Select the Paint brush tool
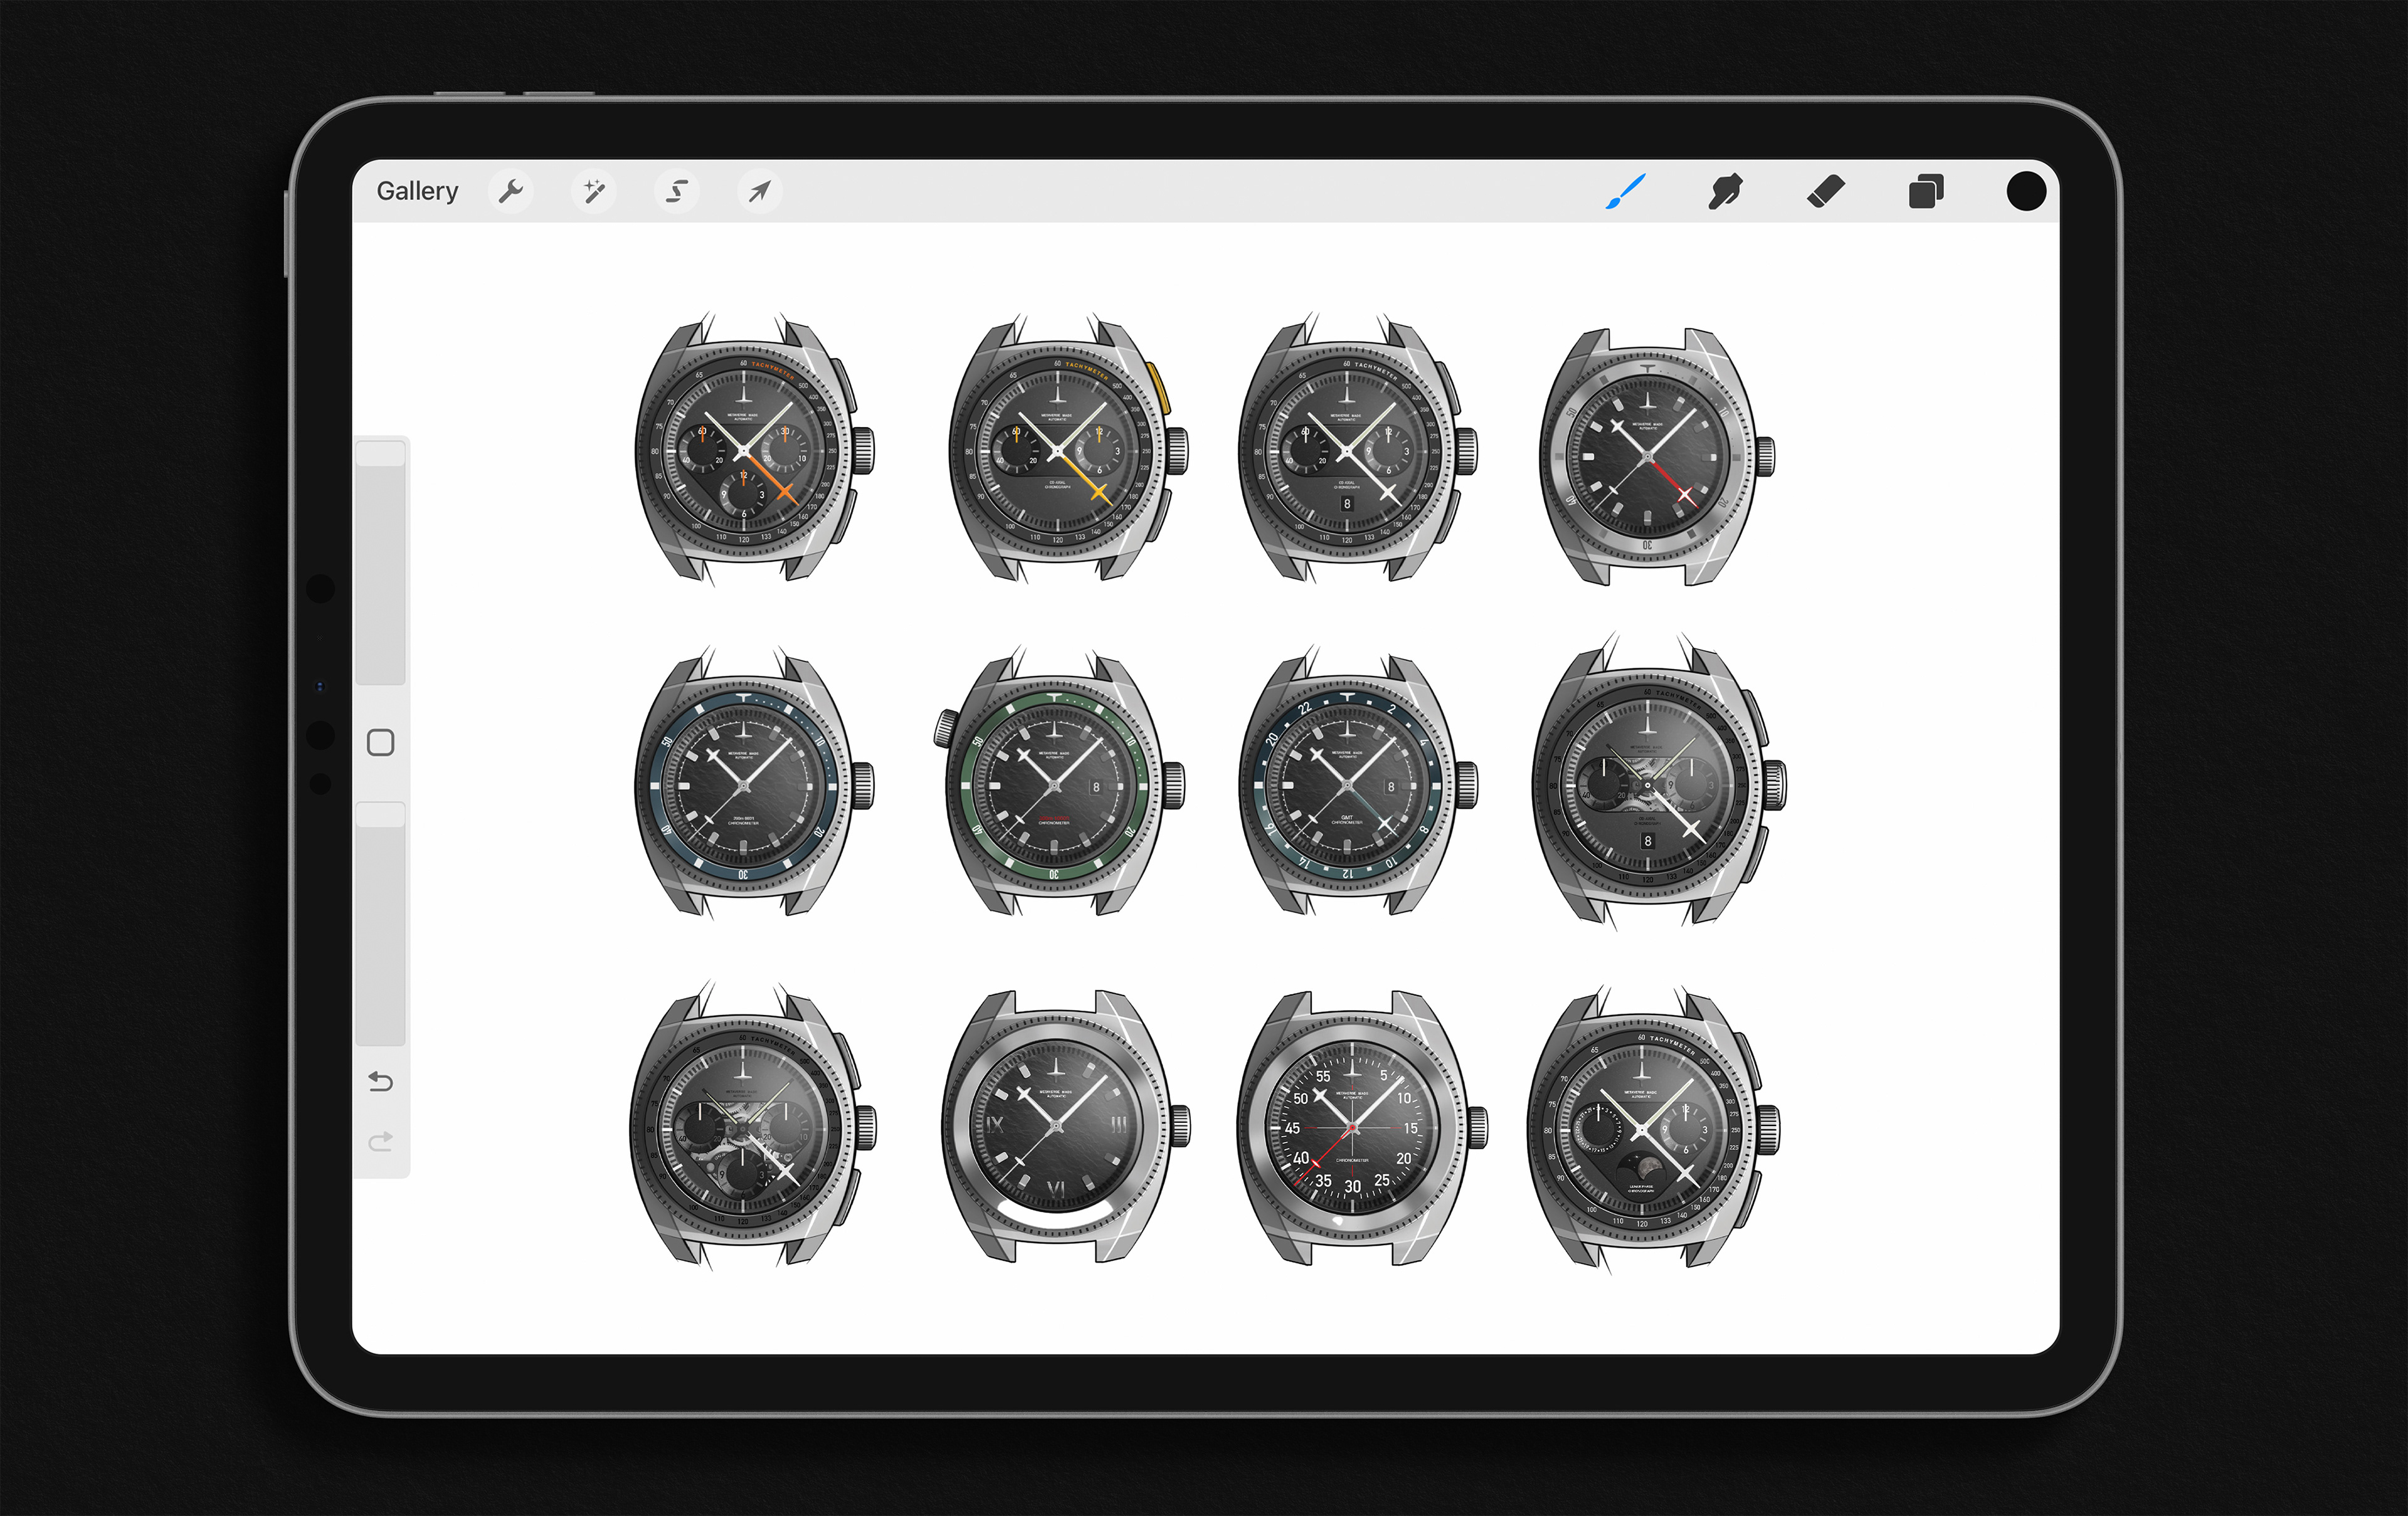 (1625, 191)
